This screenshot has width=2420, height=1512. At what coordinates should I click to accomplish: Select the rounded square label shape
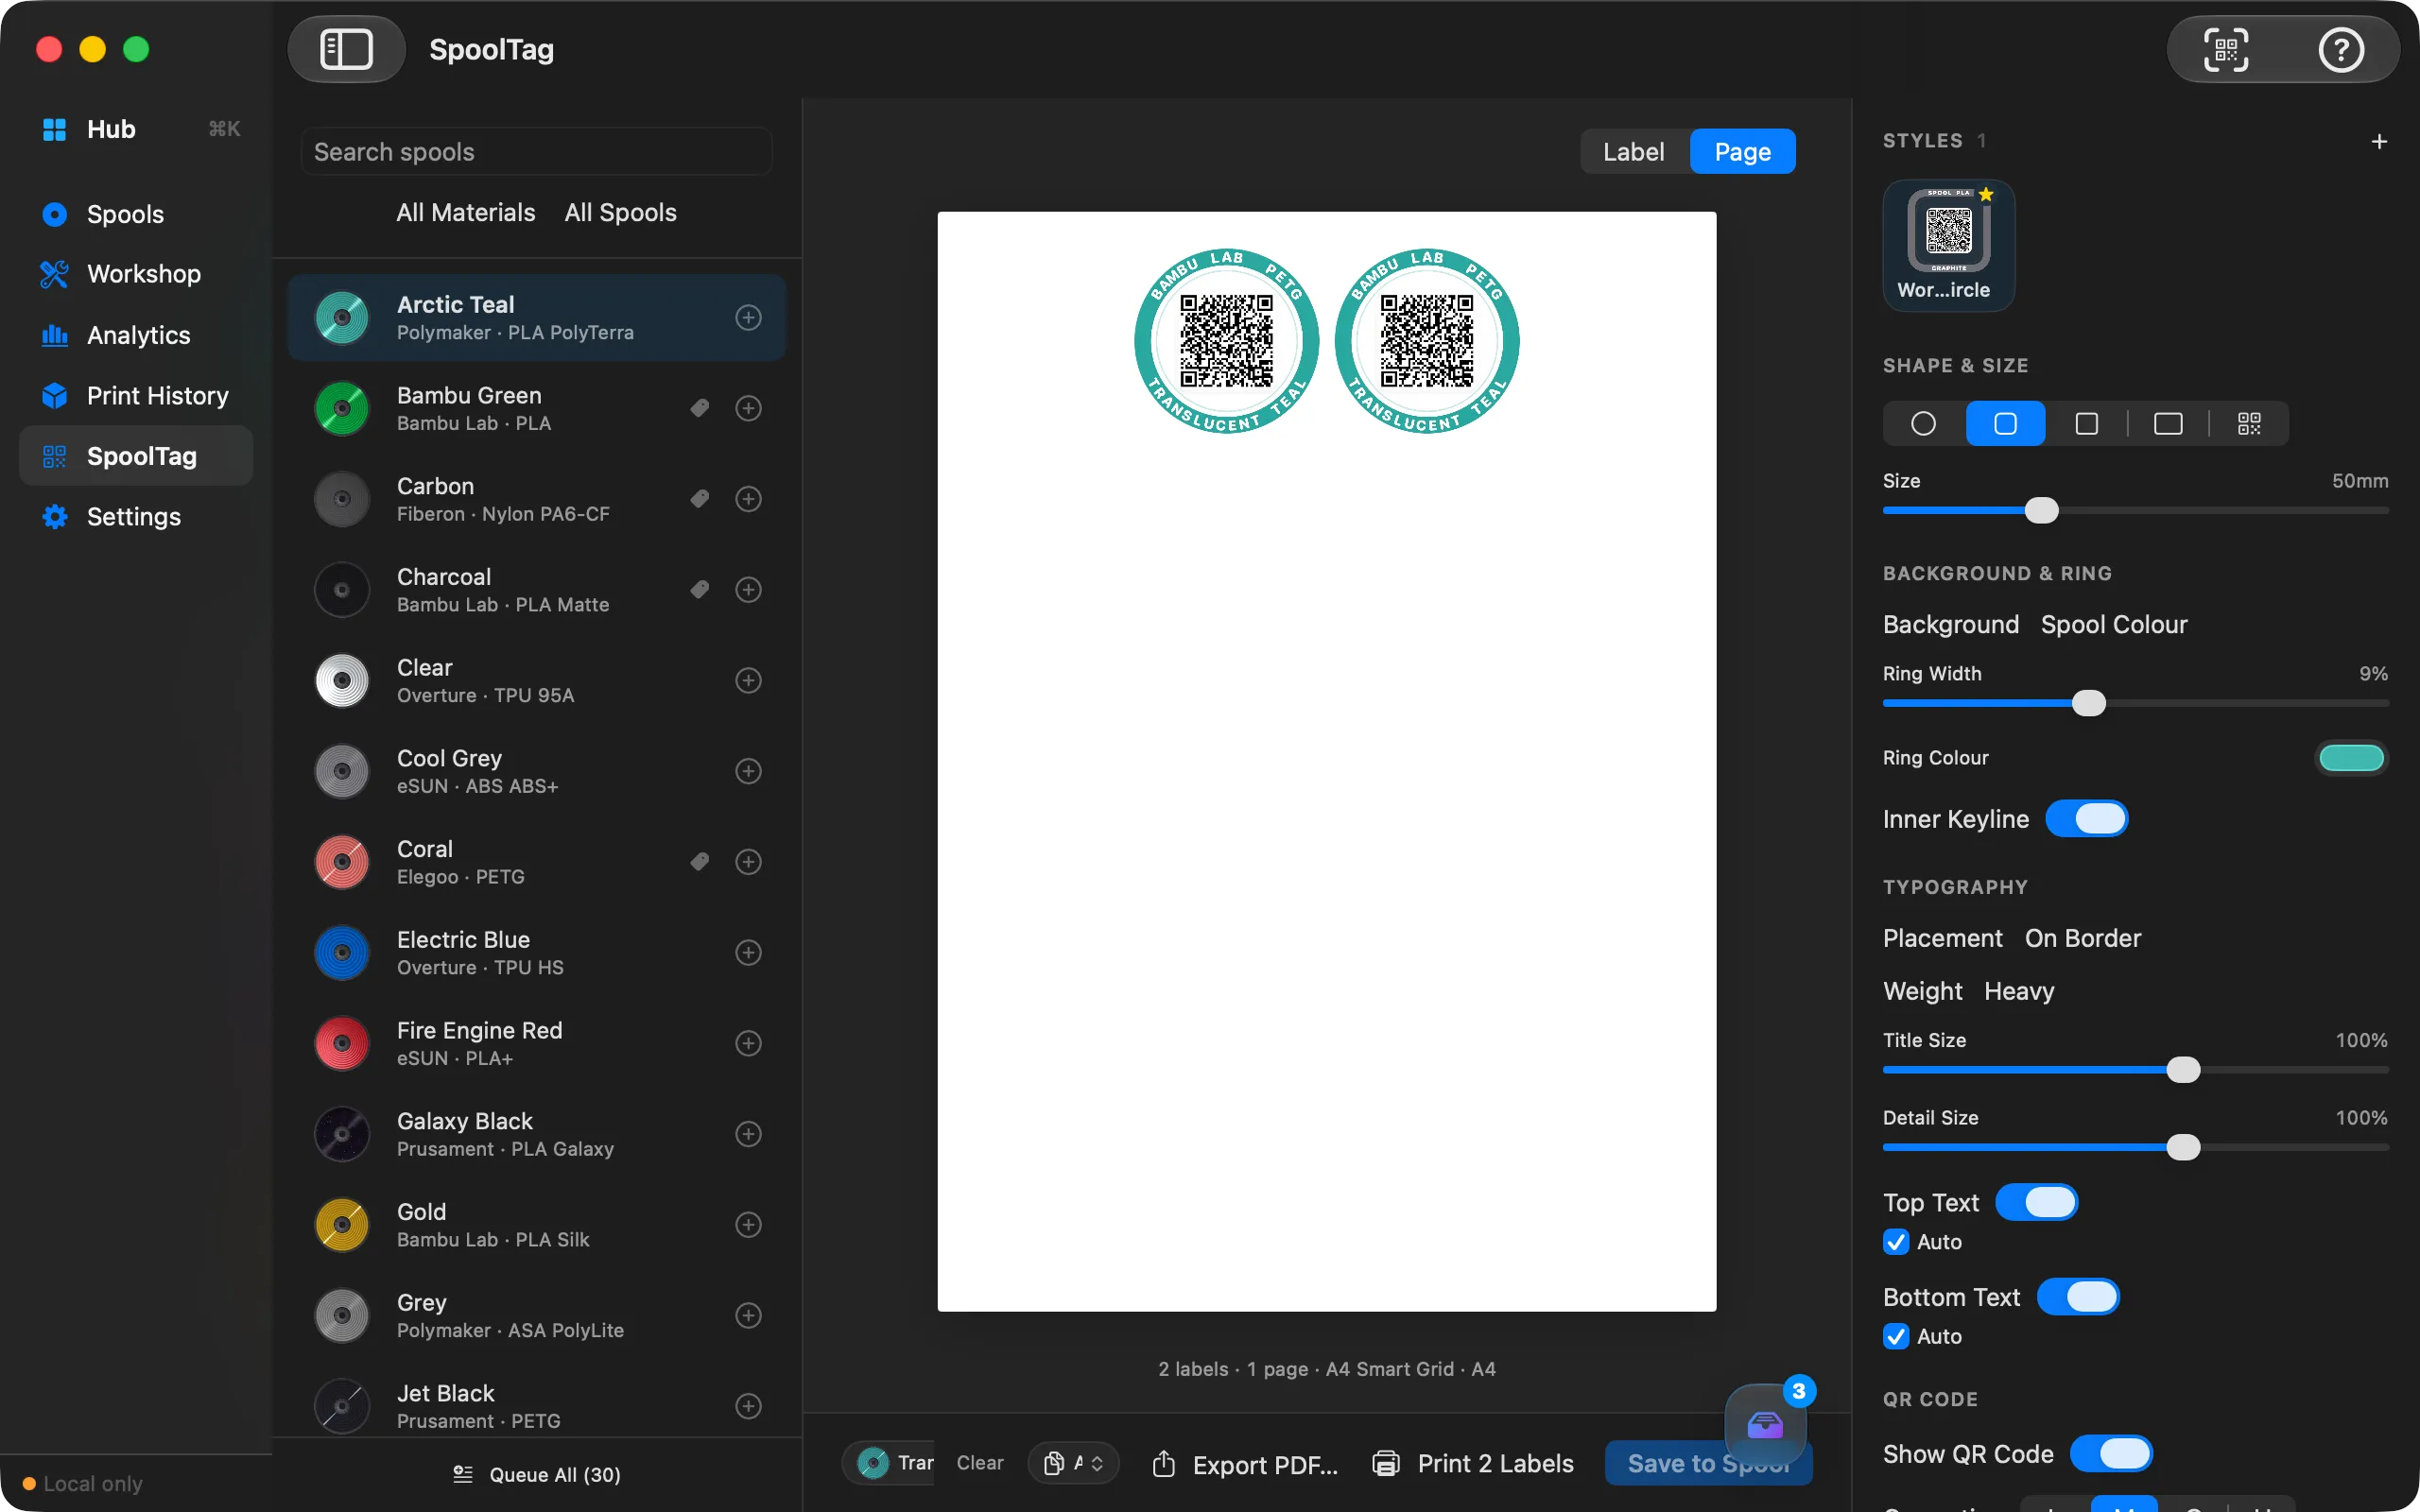click(2005, 424)
